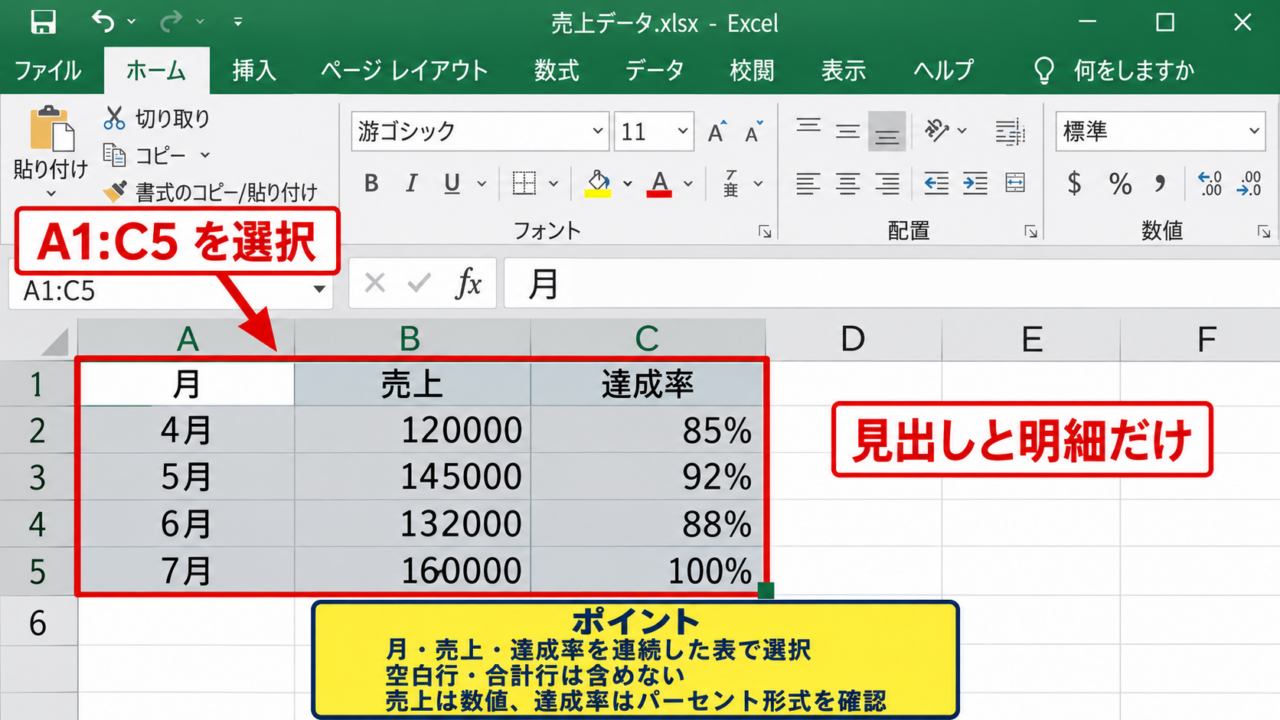The height and width of the screenshot is (720, 1280).
Task: Go to the 数式 tab
Action: coord(556,70)
